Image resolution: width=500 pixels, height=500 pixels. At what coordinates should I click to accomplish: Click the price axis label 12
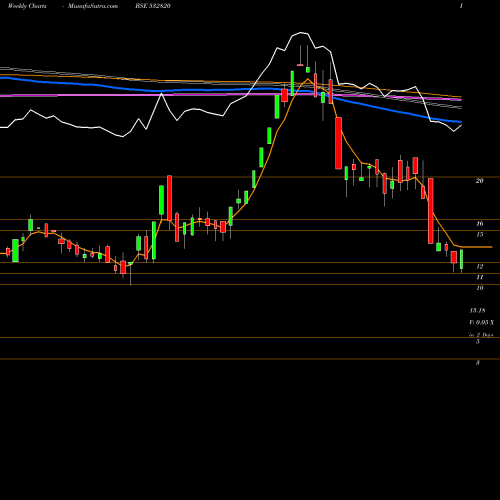coord(479,266)
